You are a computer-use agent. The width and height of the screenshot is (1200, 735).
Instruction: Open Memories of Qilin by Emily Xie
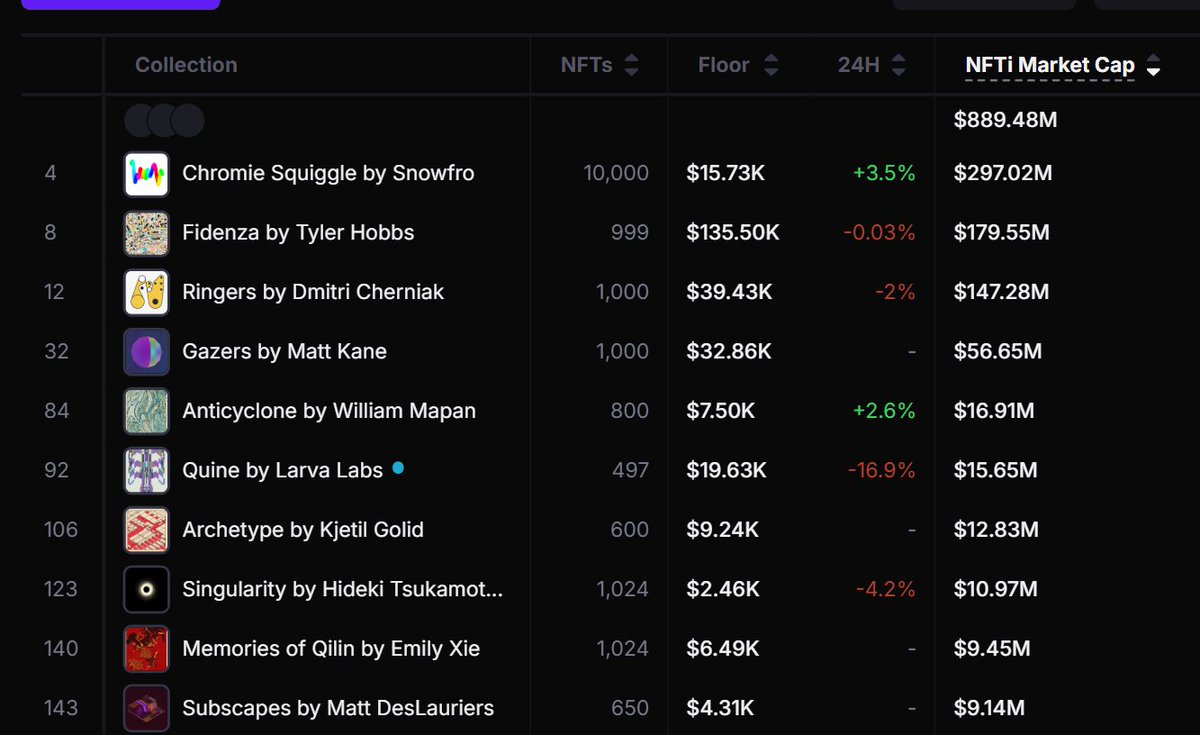click(x=331, y=649)
